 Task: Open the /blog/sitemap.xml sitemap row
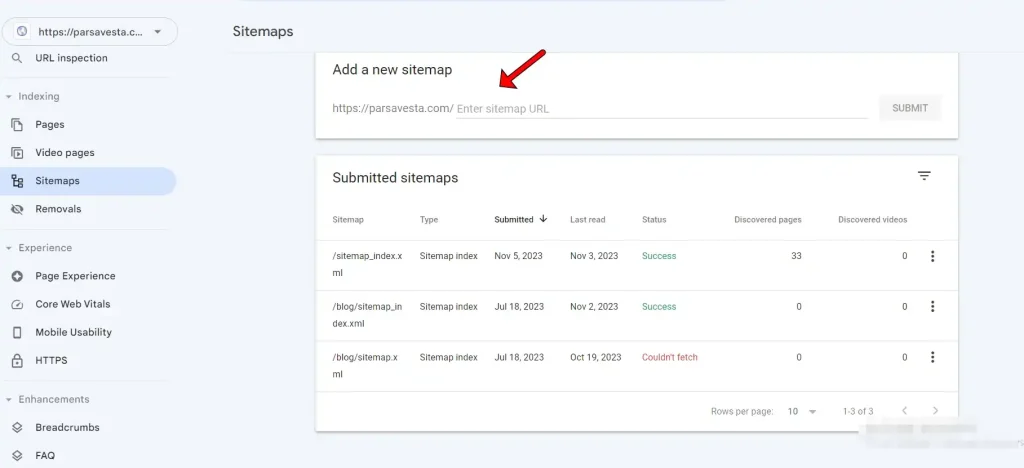[637, 366]
